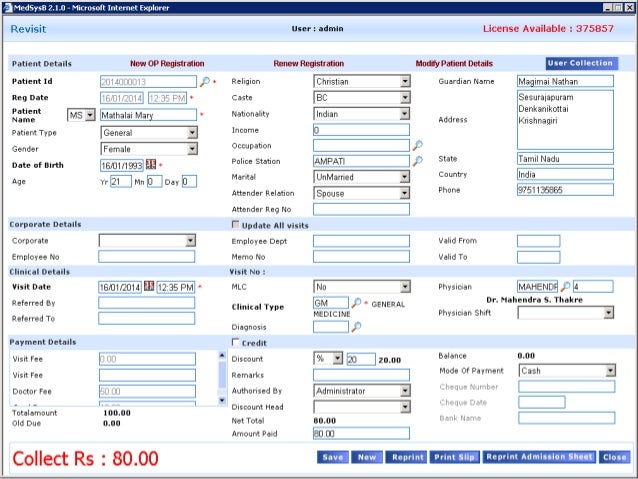Click the Reprint button
Viewport: 638px width, 479px height.
pos(407,457)
